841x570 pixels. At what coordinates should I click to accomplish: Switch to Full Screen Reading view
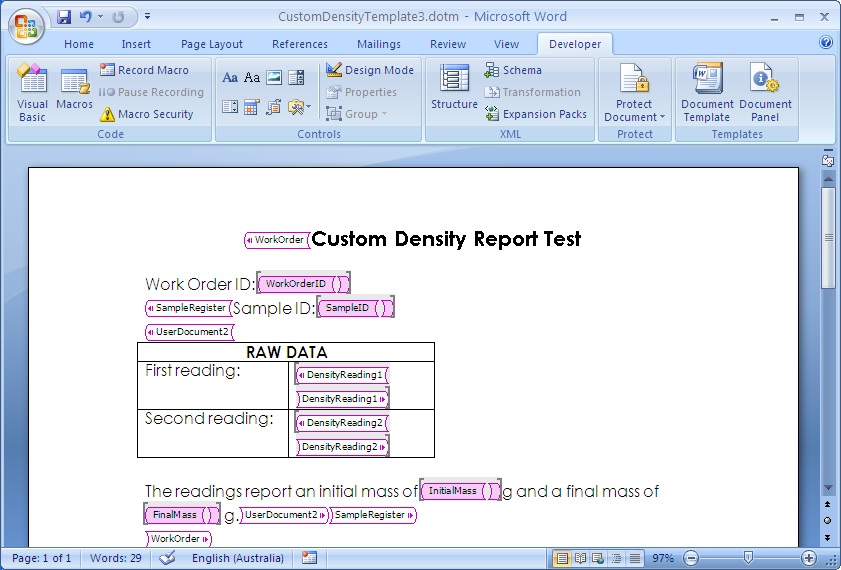(580, 558)
